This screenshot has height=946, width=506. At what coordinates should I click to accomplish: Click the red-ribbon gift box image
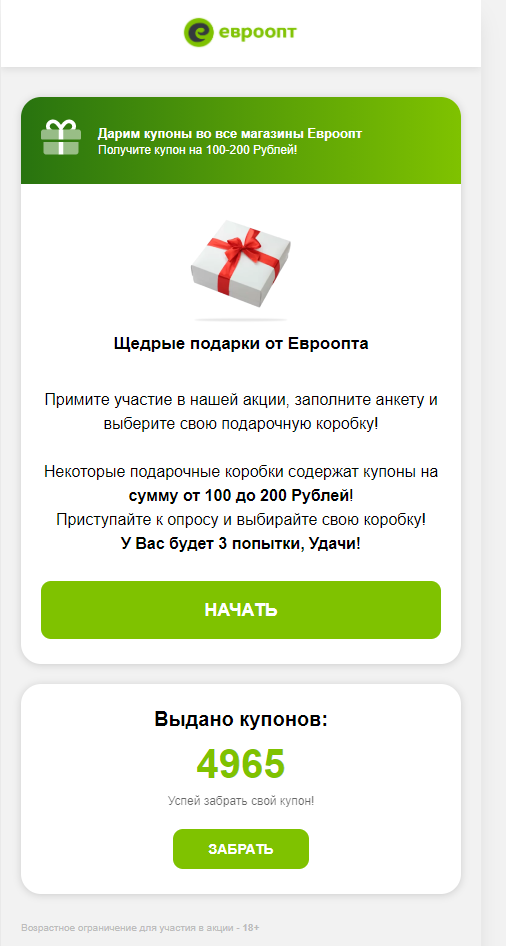pos(241,264)
